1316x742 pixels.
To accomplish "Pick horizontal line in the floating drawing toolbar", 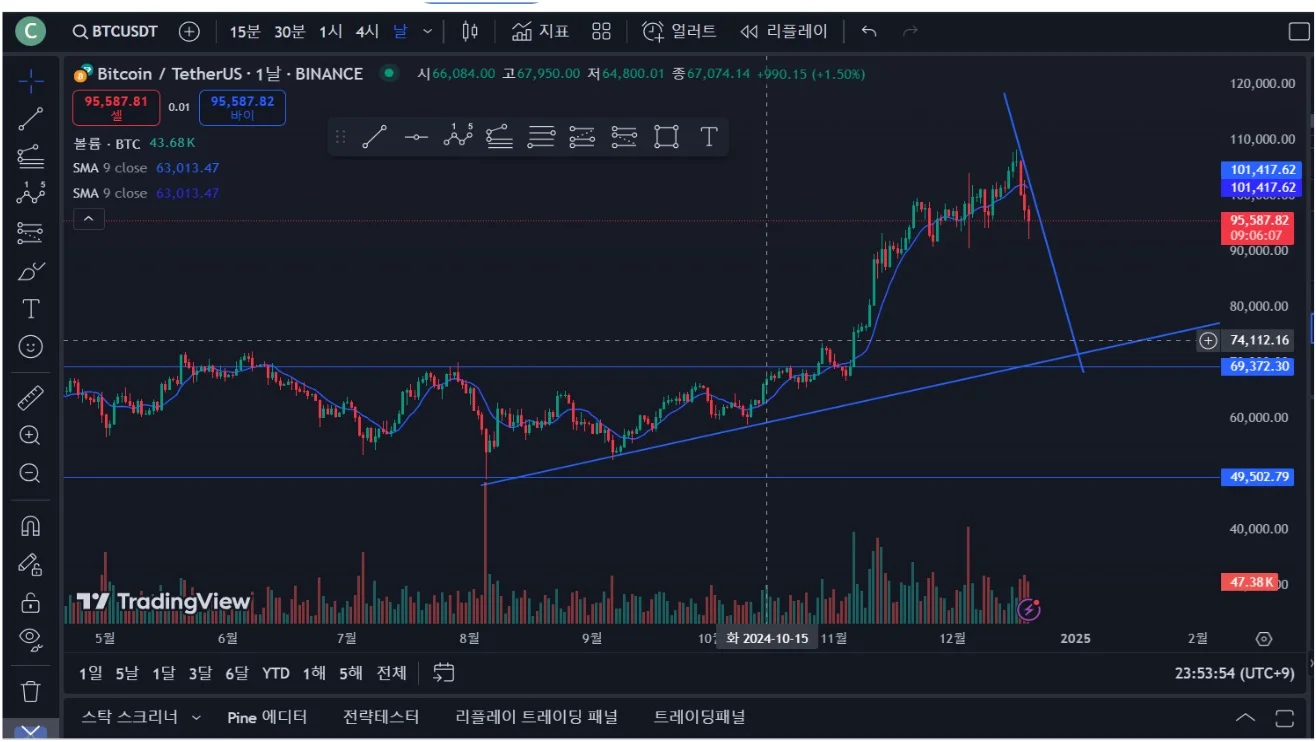I will (416, 137).
